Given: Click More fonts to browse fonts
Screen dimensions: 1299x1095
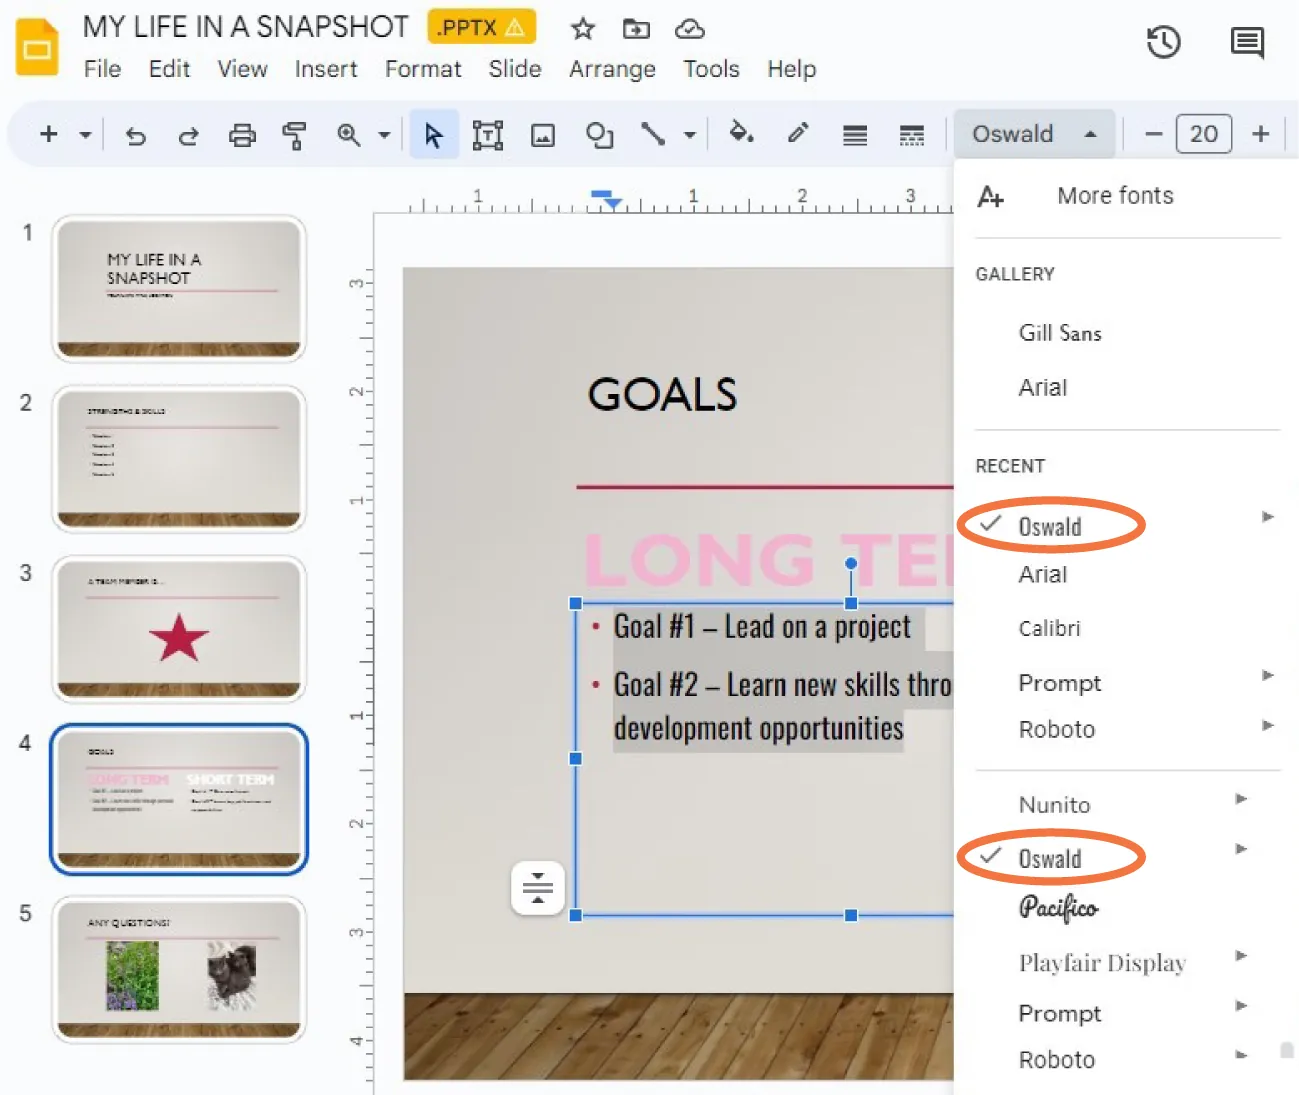Looking at the screenshot, I should coord(1114,195).
